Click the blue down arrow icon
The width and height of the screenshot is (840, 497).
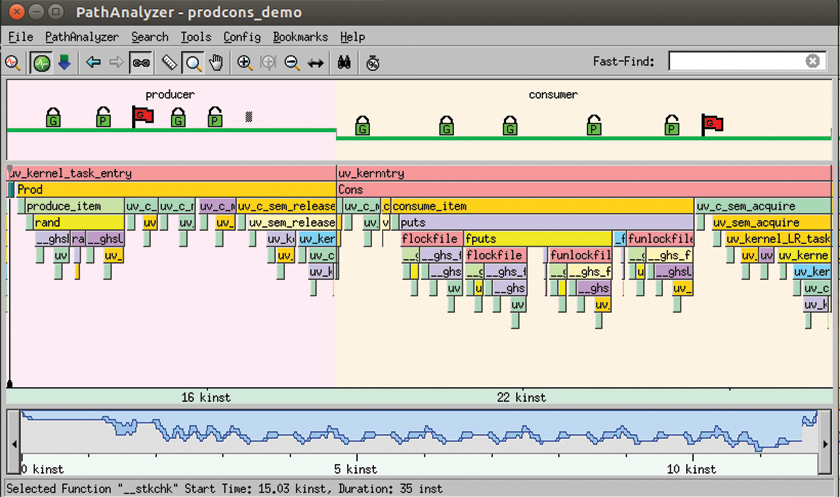point(64,63)
